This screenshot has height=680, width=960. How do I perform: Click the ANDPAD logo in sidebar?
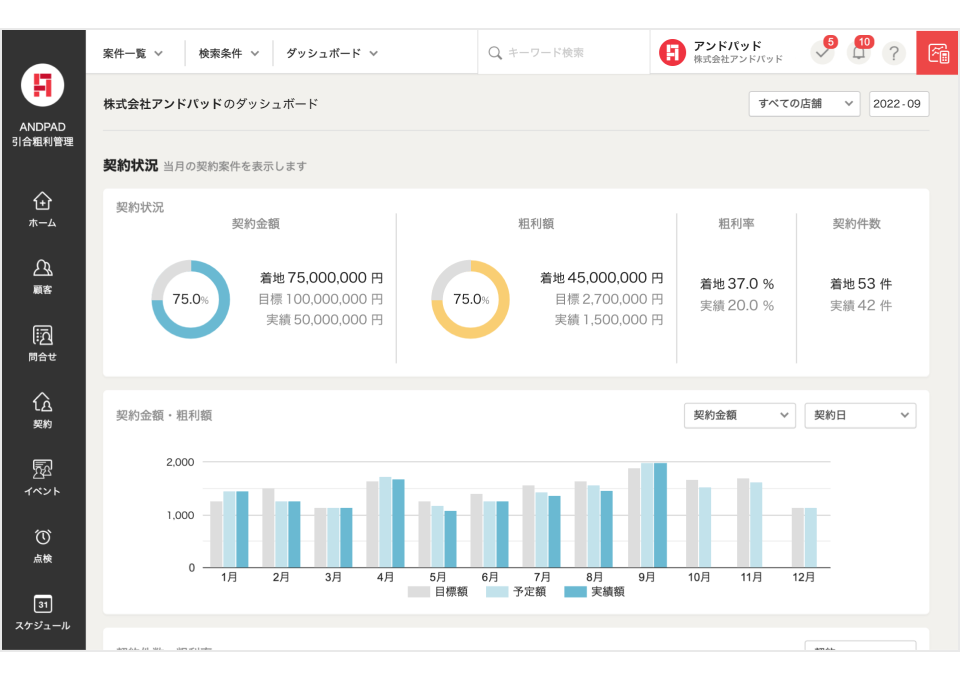pyautogui.click(x=42, y=85)
